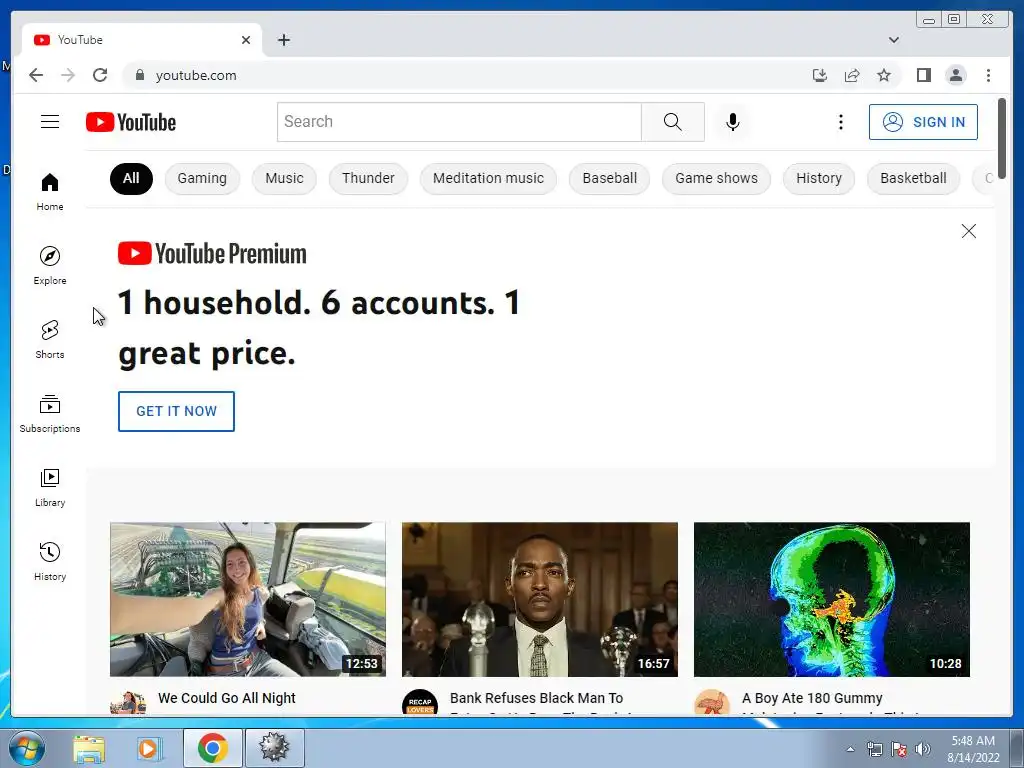Open the YouTube hamburger guide menu

(50, 121)
